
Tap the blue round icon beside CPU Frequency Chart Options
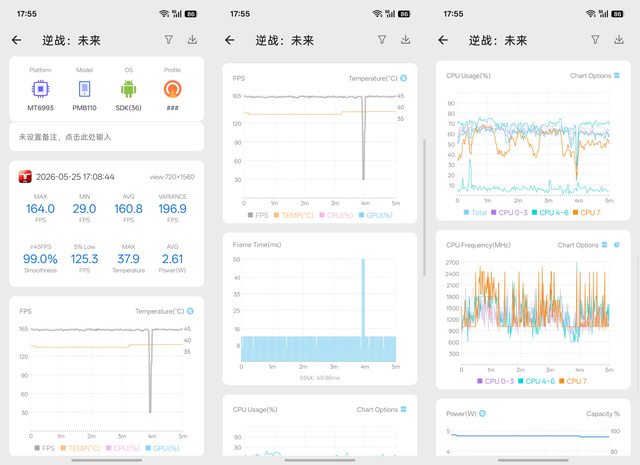point(617,245)
